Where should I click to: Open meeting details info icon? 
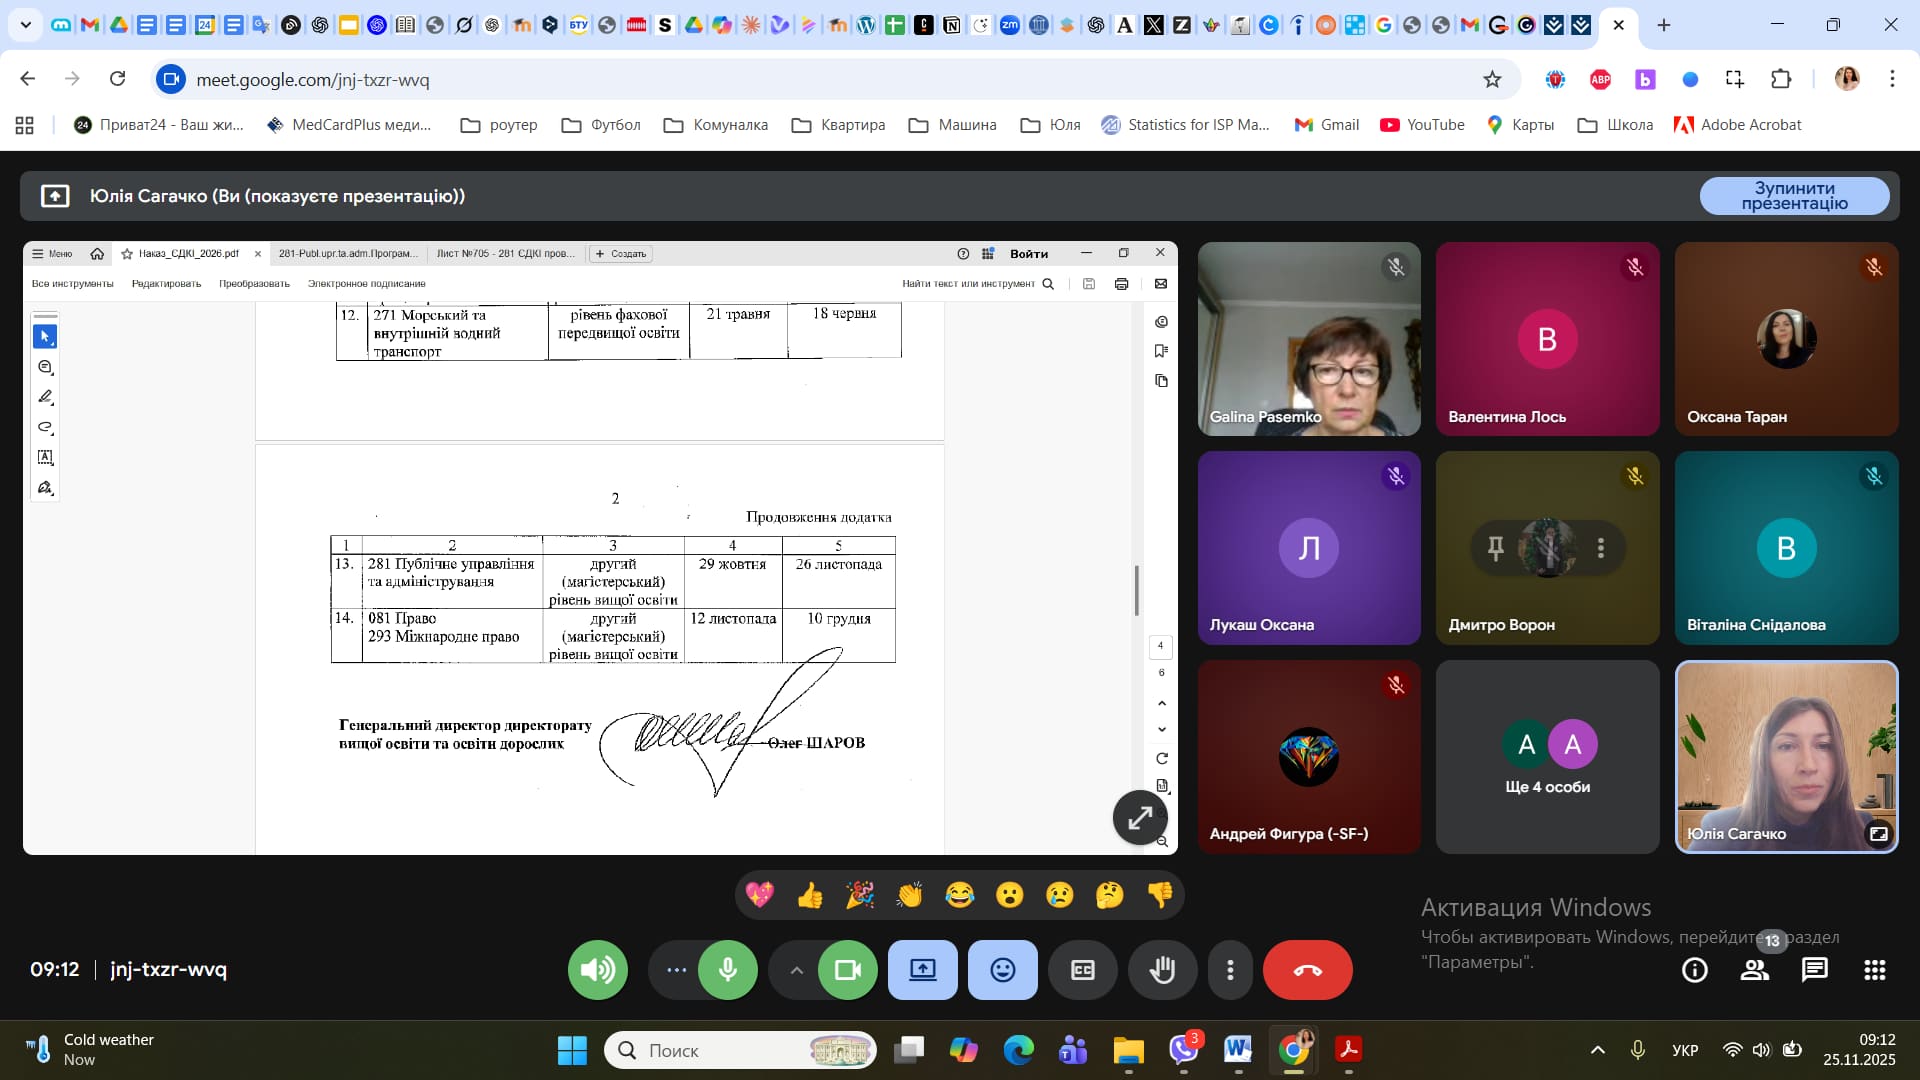[x=1694, y=969]
